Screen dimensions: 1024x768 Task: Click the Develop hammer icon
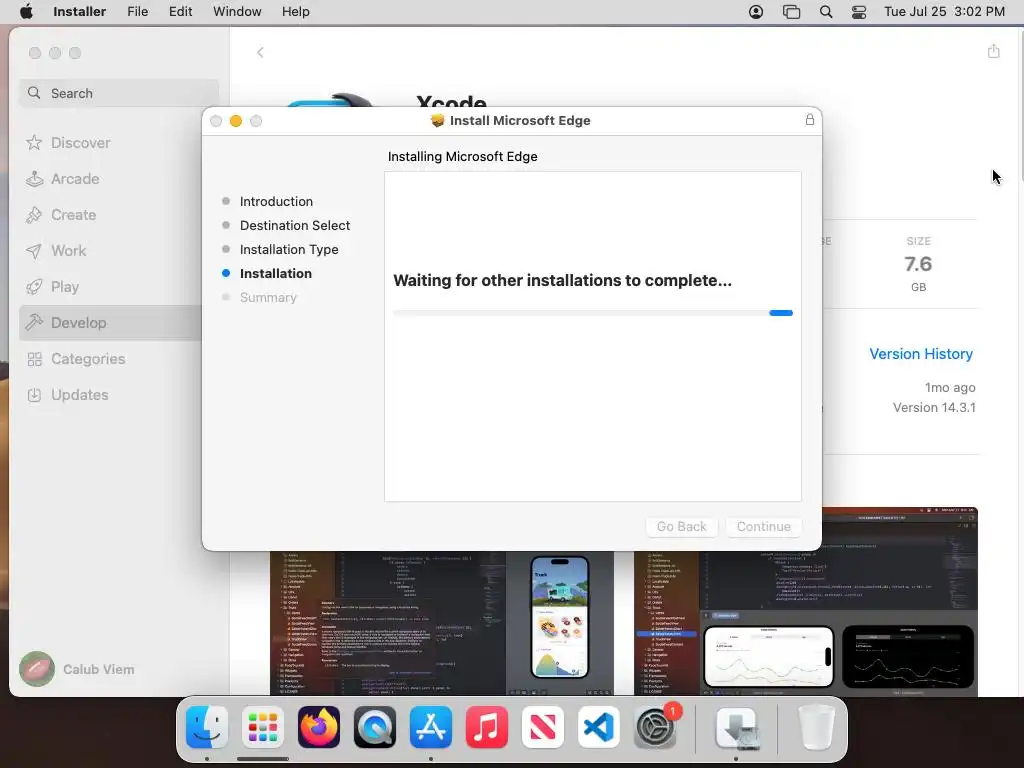(34, 323)
